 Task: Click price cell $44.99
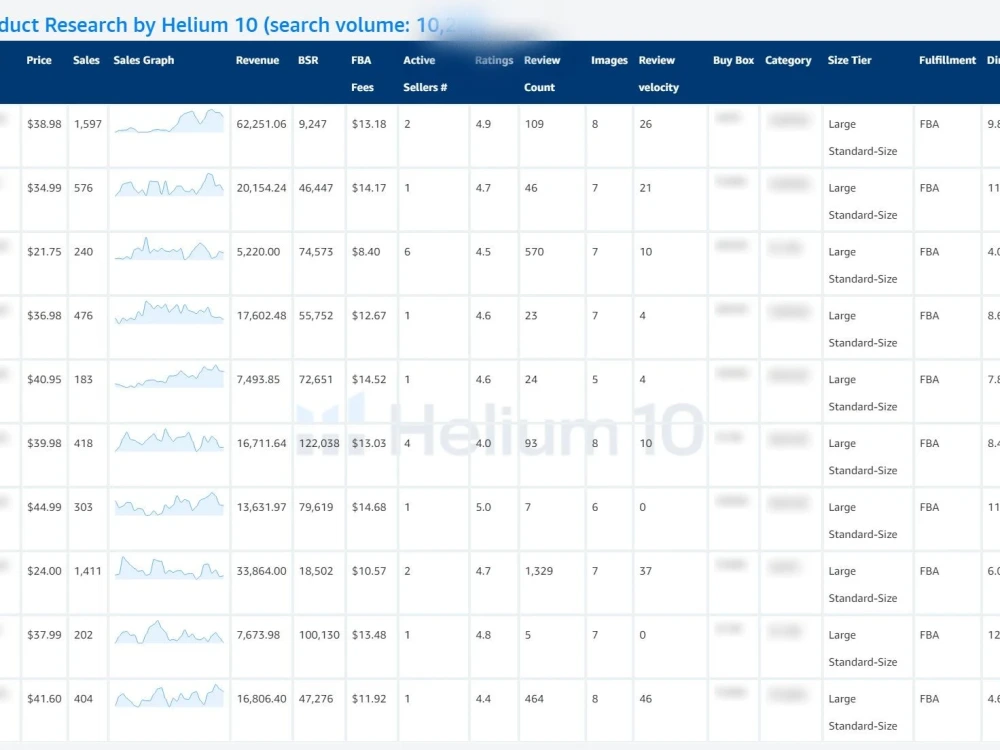pos(44,506)
